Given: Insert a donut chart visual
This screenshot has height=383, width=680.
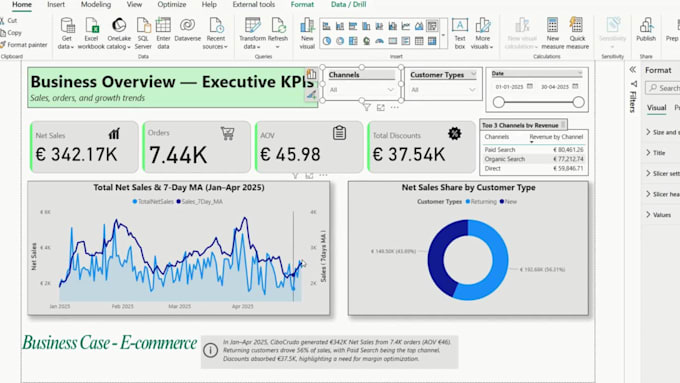Looking at the screenshot, I should pos(340,41).
